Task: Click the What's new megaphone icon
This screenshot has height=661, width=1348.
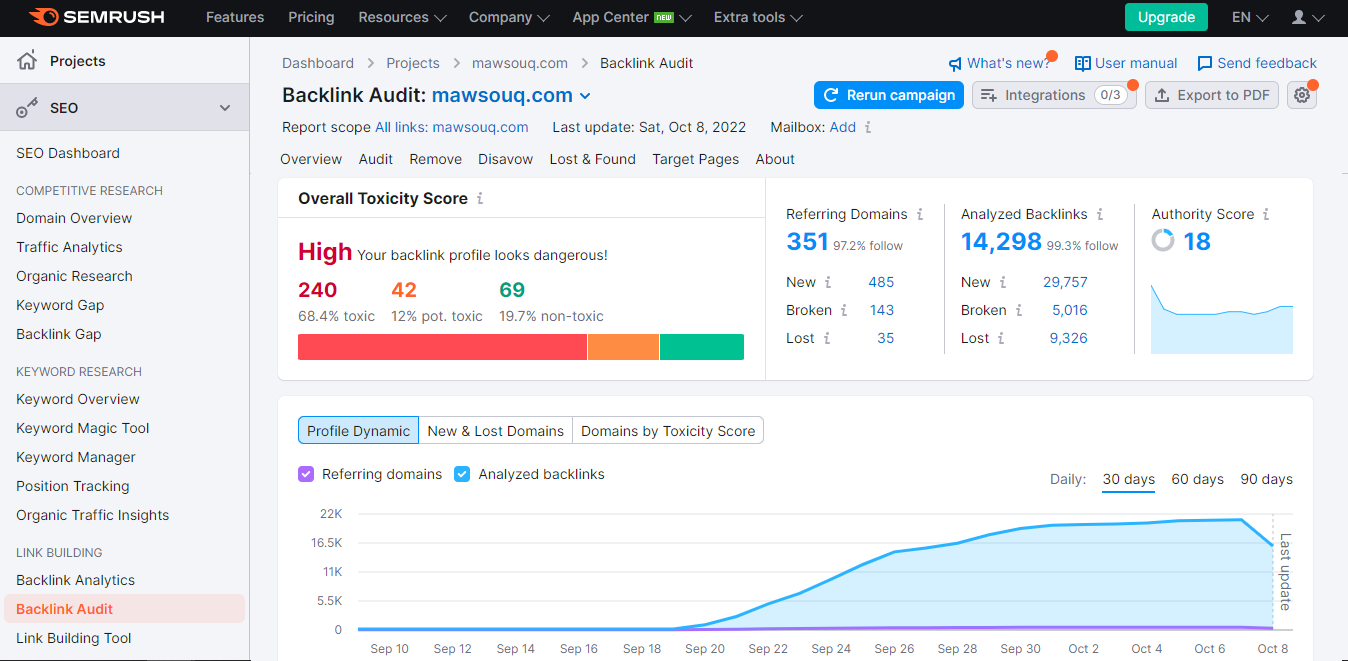Action: (956, 64)
